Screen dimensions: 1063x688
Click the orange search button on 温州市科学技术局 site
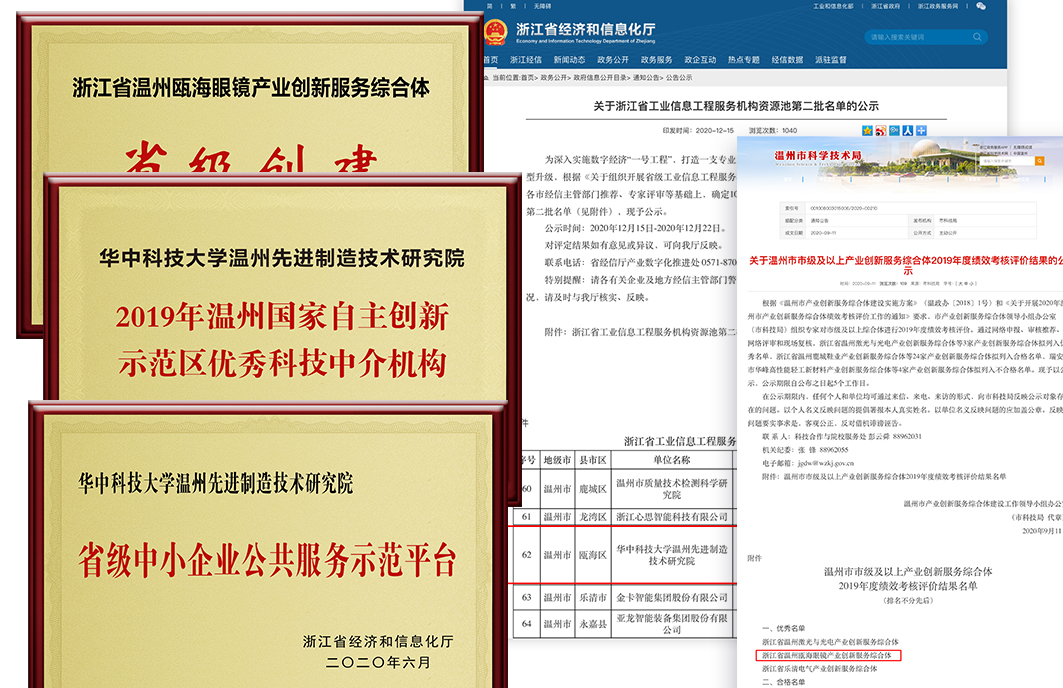(1039, 161)
